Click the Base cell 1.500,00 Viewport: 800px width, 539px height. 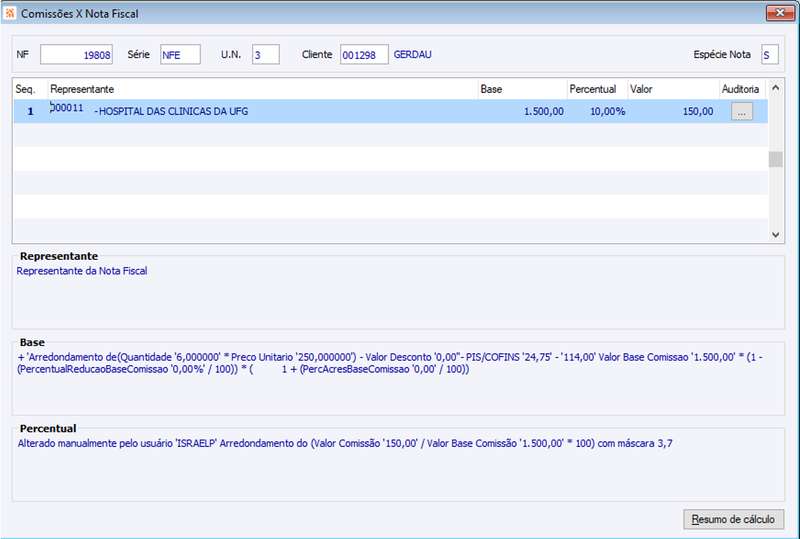pos(544,111)
